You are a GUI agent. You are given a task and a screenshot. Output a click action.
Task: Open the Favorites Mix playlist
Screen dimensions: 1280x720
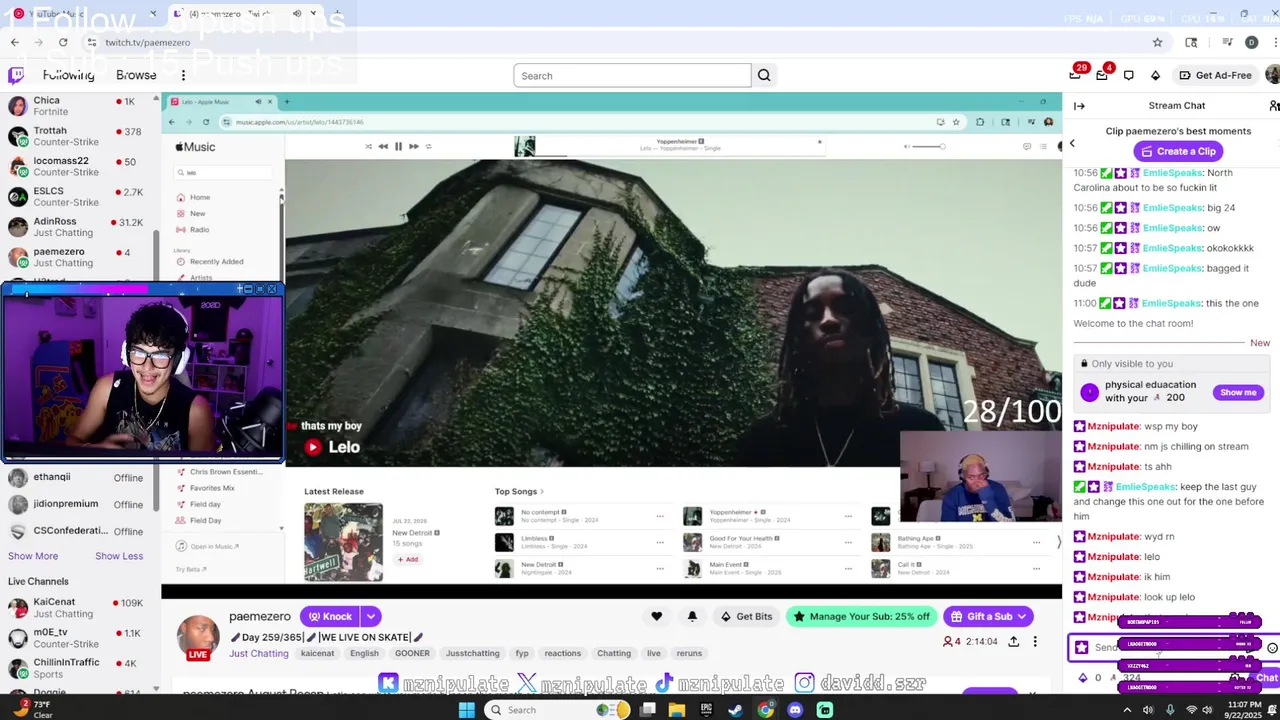pyautogui.click(x=212, y=488)
